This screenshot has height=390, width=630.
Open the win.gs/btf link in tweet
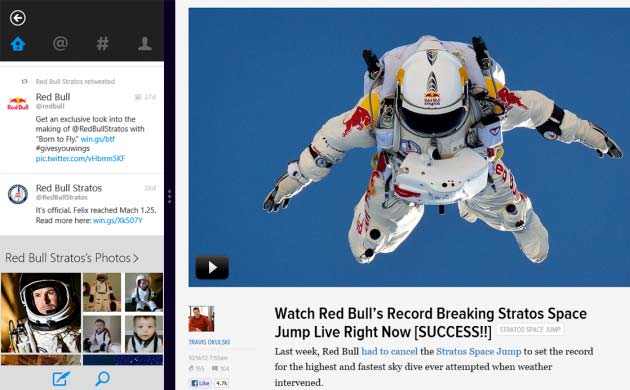click(98, 139)
